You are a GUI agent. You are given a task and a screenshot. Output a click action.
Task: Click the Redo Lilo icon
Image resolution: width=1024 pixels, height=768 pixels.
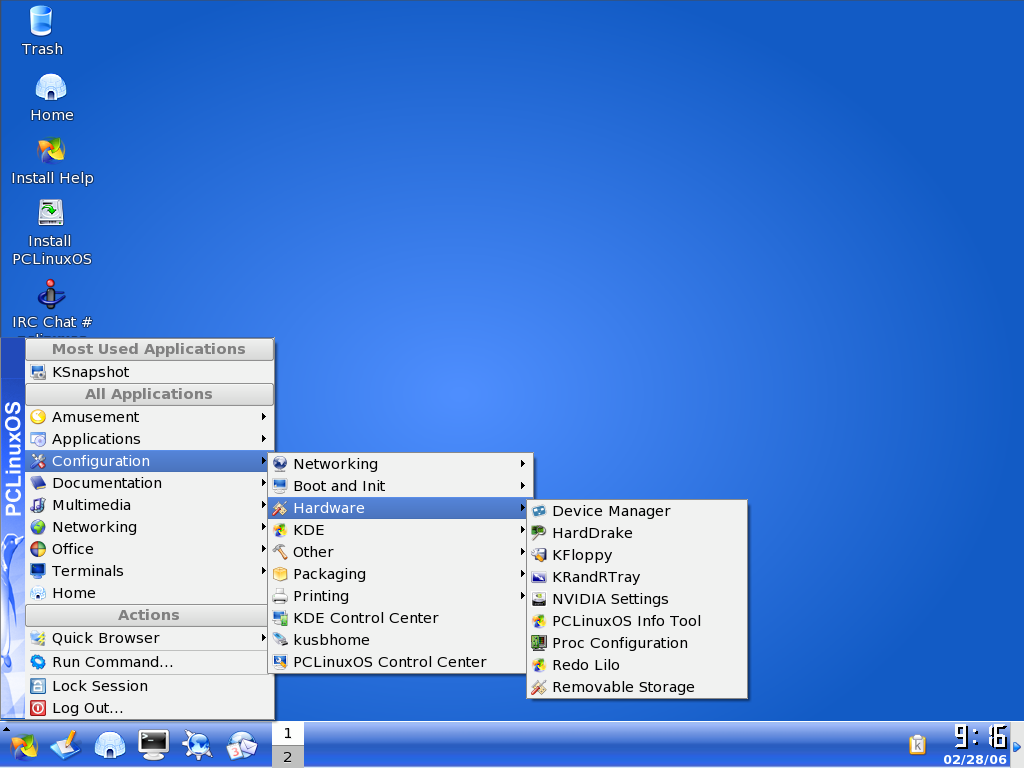[539, 665]
